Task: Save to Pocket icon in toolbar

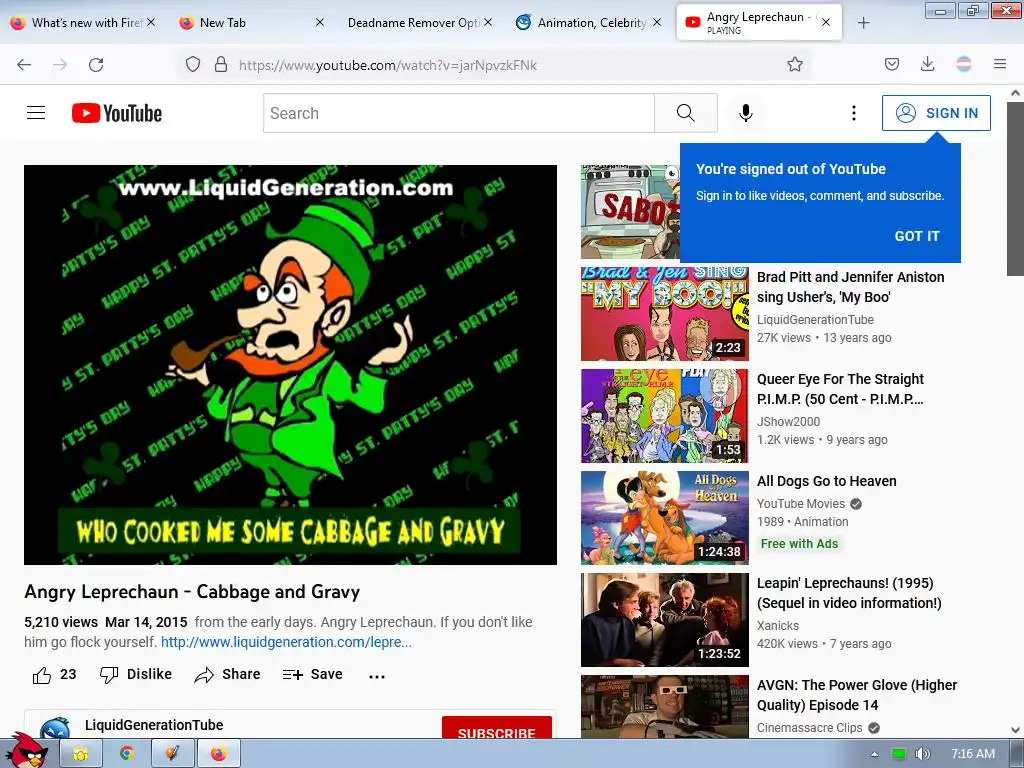Action: pyautogui.click(x=891, y=64)
